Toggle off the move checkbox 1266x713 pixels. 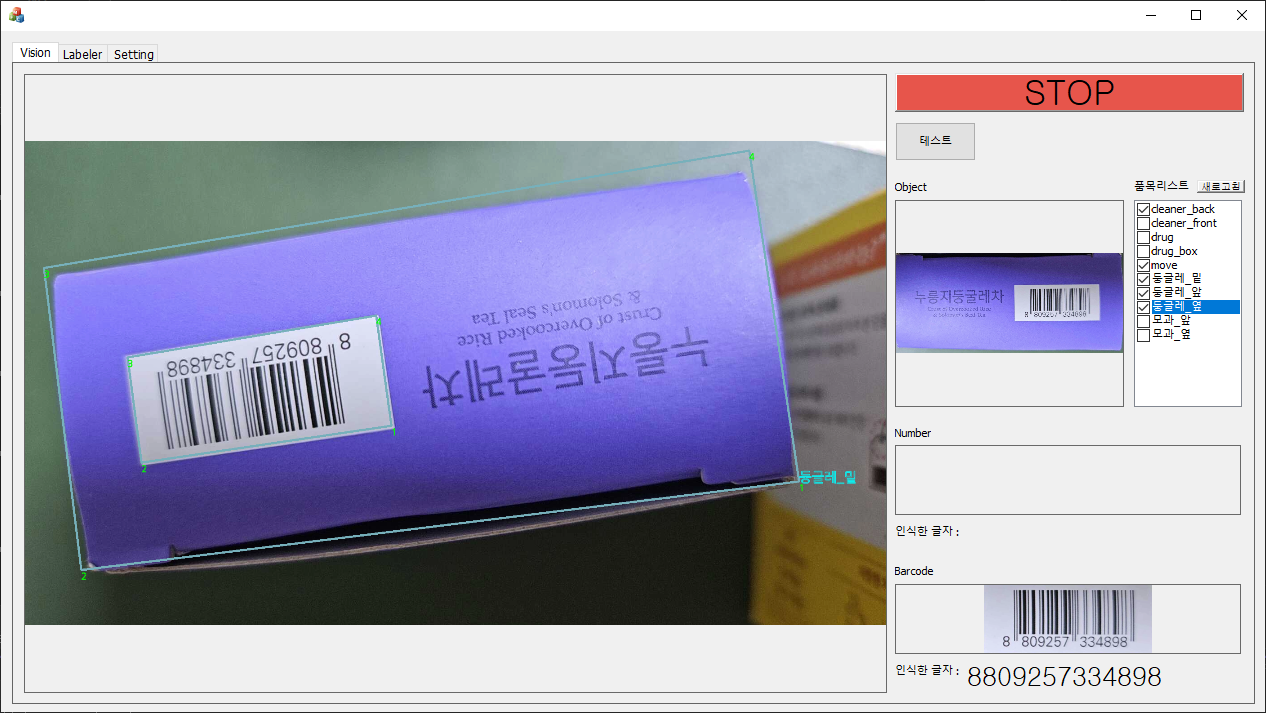point(1143,265)
